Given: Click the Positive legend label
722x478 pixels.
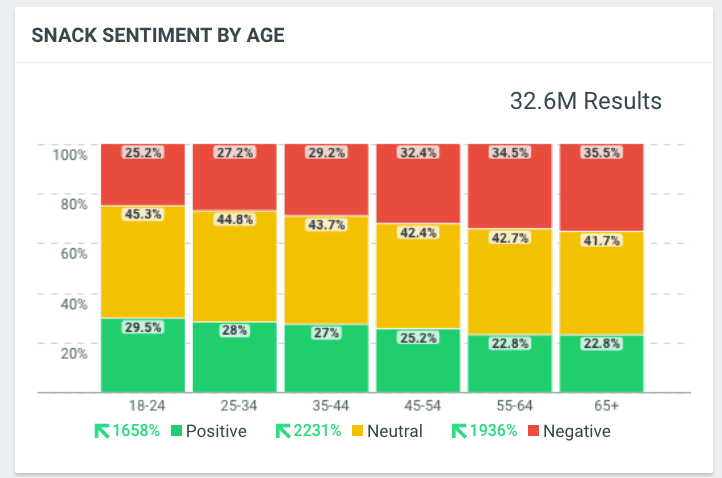Looking at the screenshot, I should tap(217, 432).
